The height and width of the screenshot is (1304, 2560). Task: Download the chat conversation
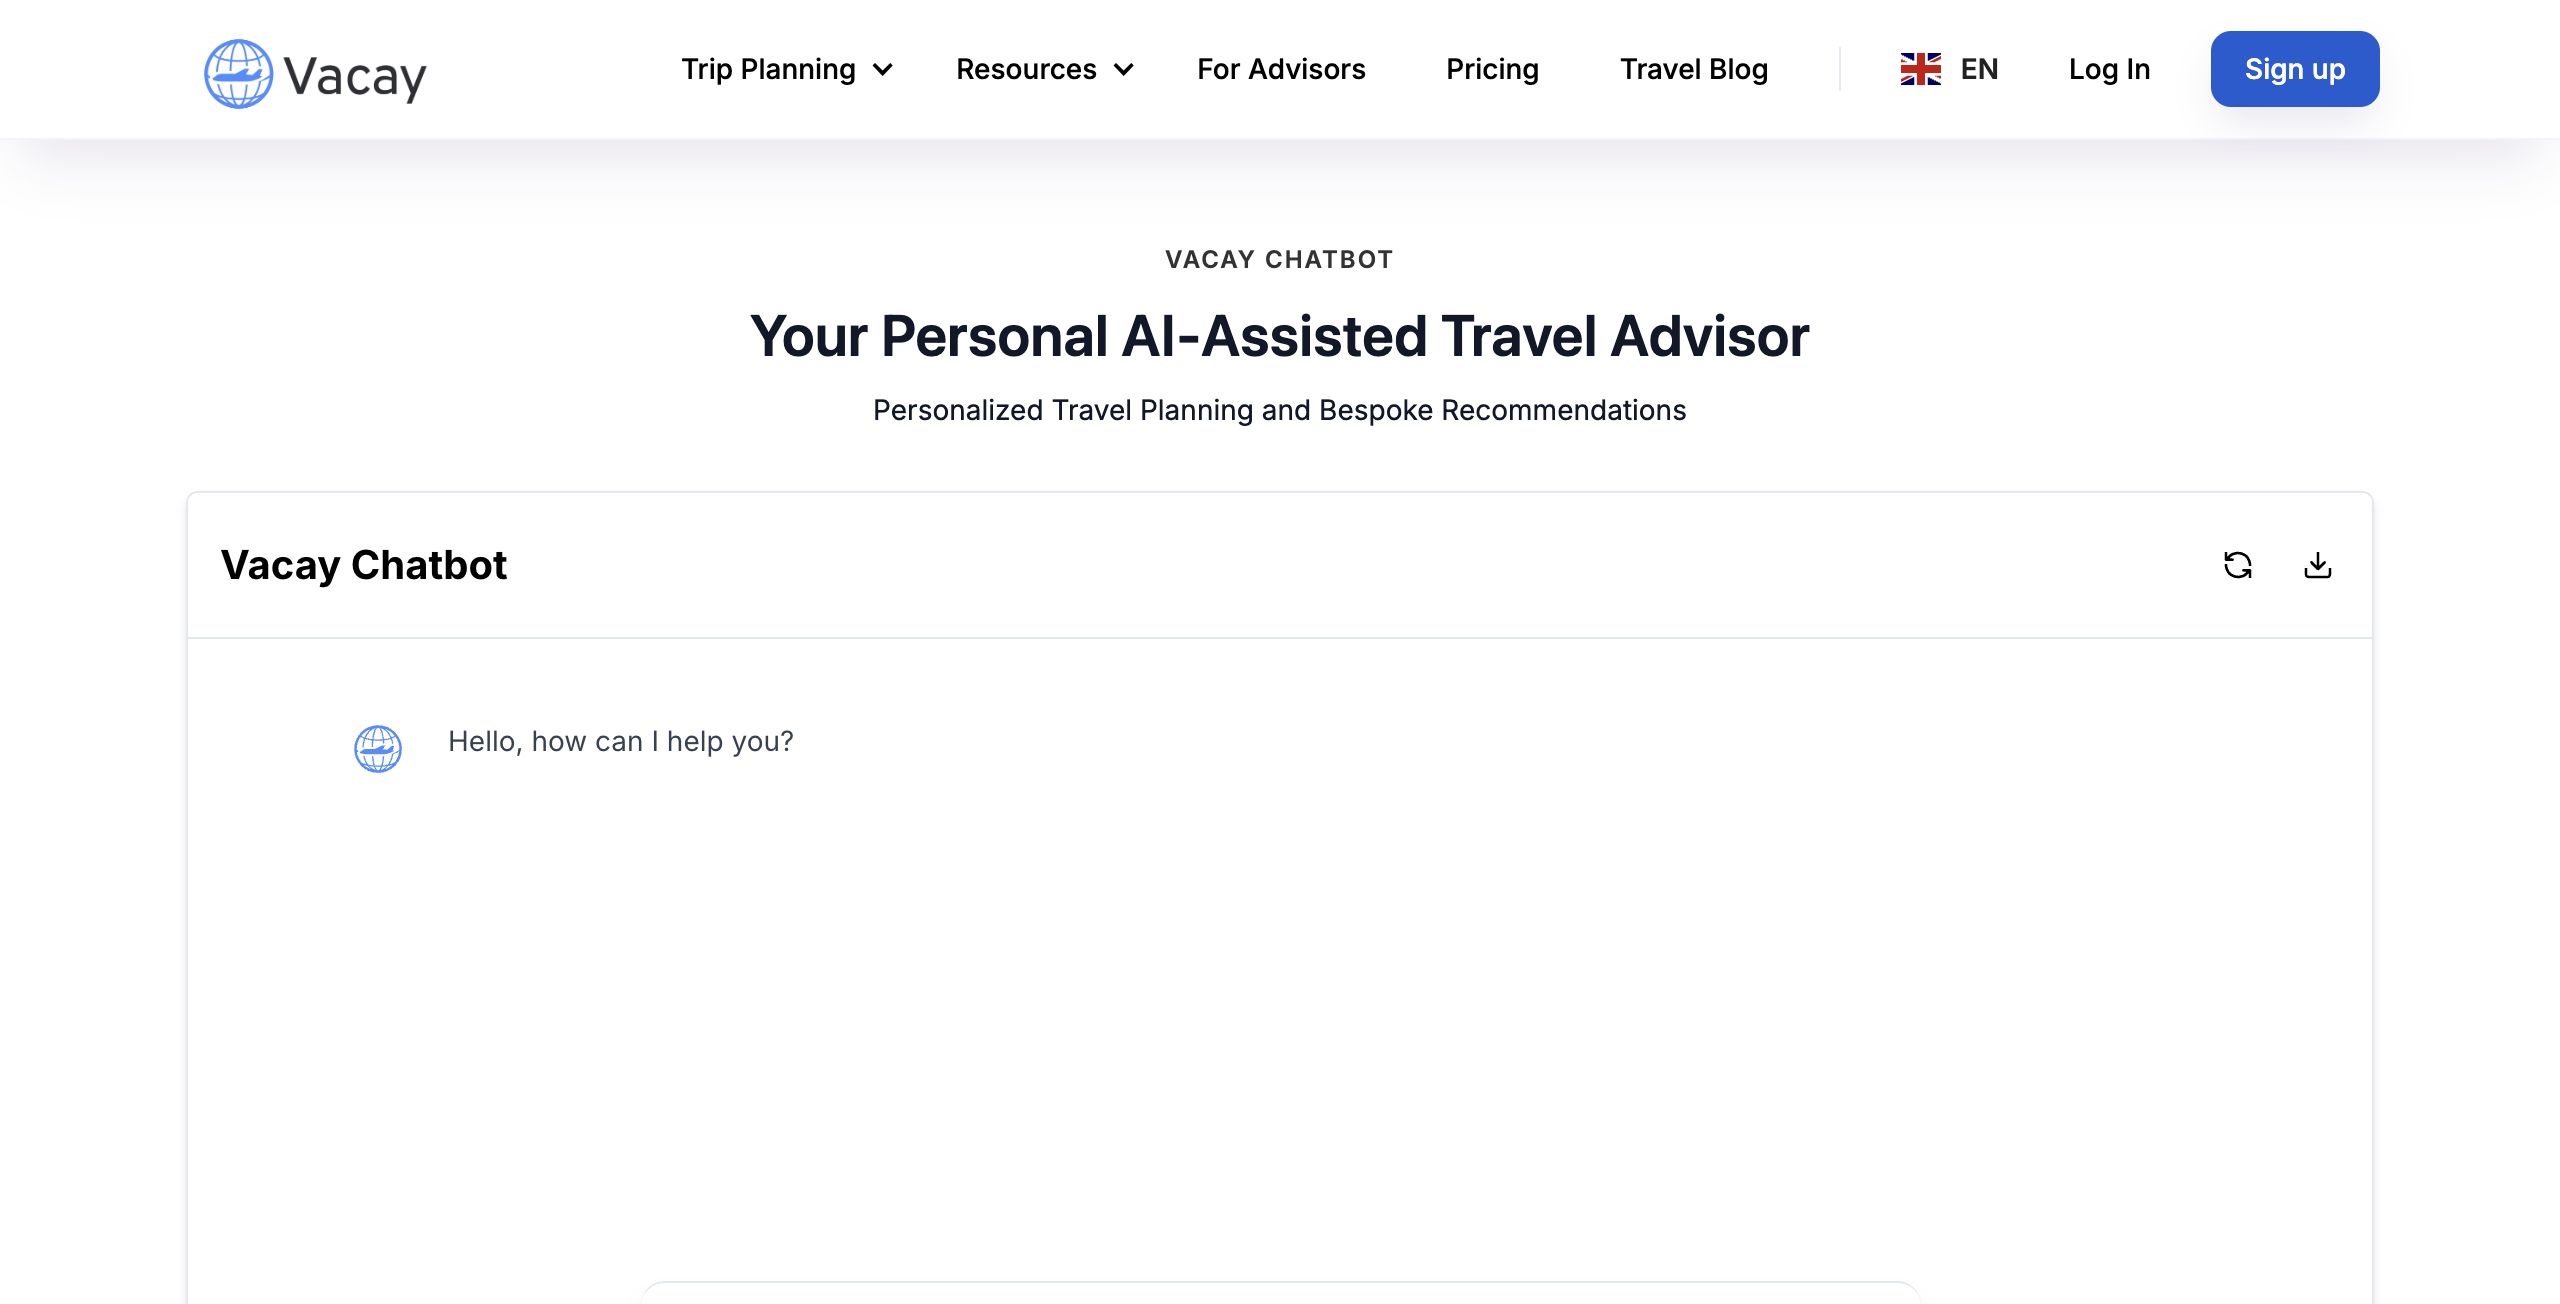(x=2317, y=565)
